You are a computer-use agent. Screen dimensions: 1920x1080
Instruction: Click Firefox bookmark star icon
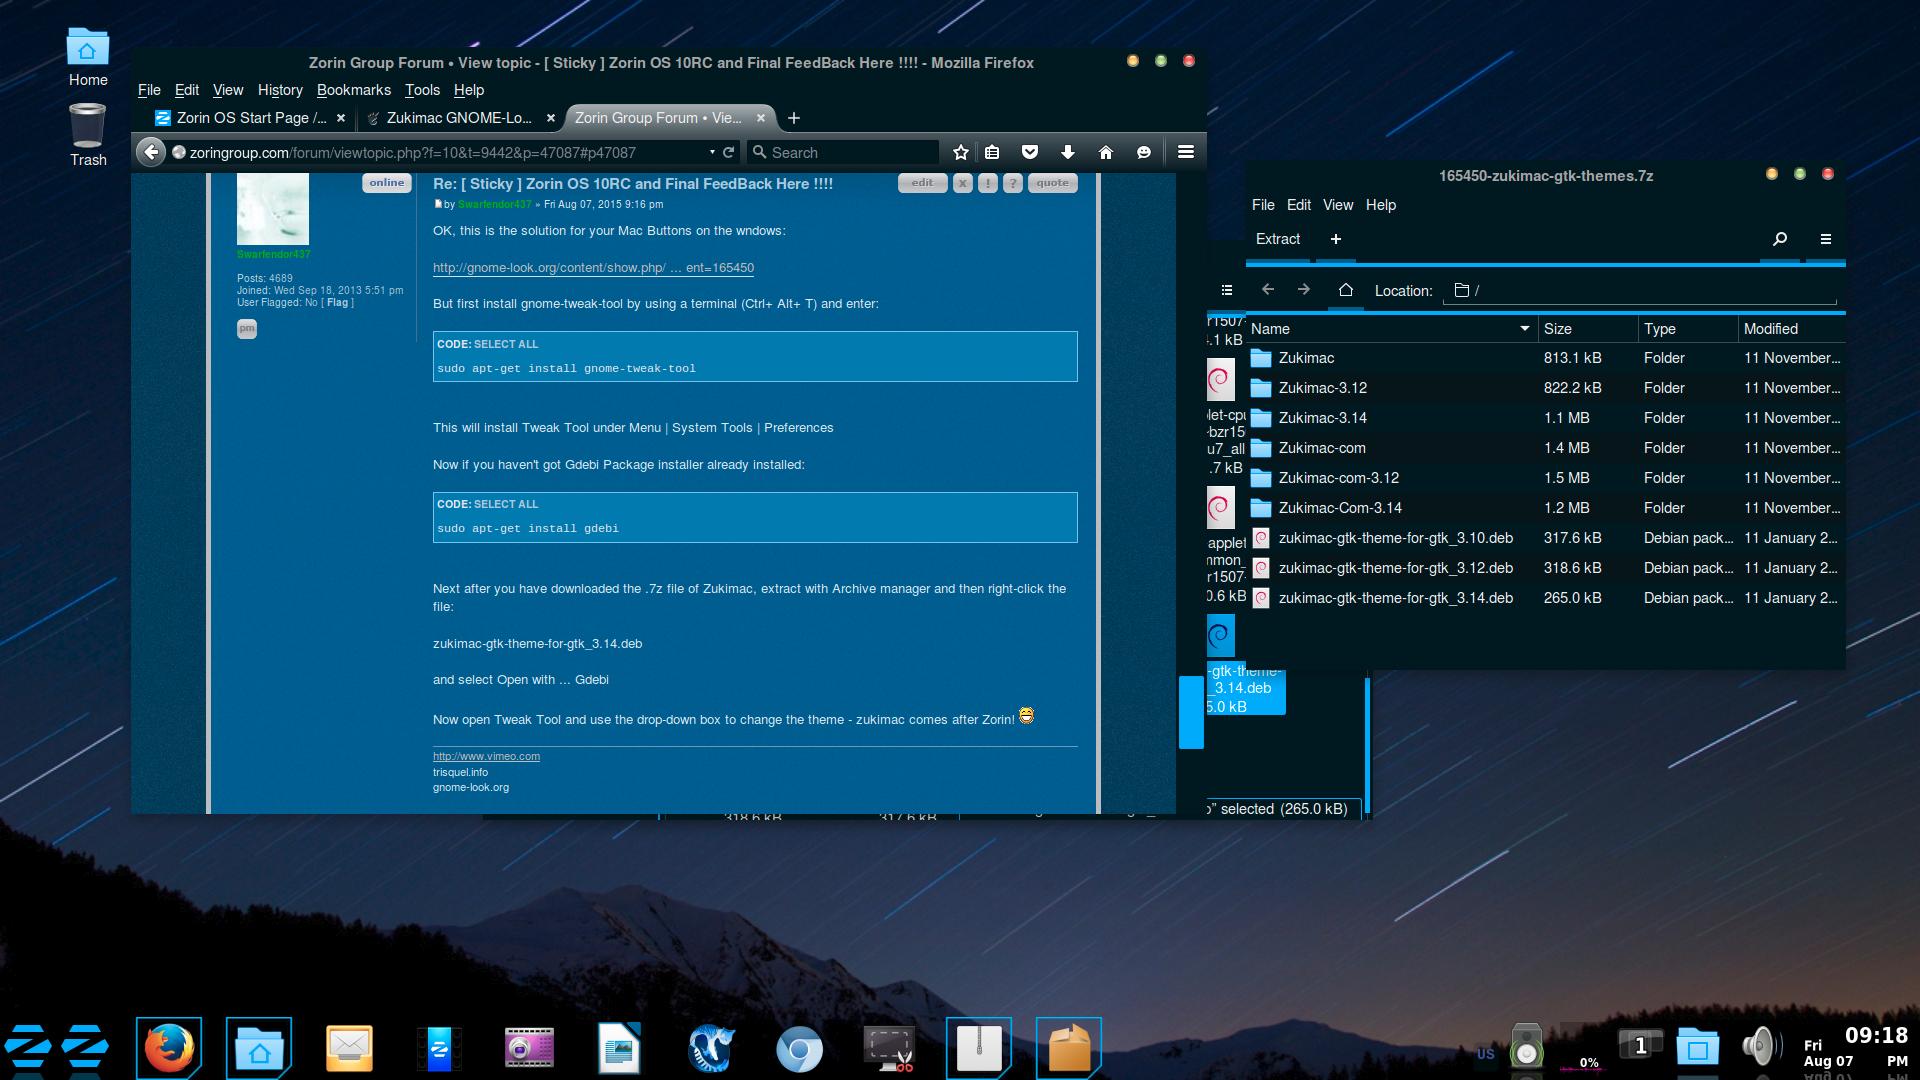[x=961, y=152]
